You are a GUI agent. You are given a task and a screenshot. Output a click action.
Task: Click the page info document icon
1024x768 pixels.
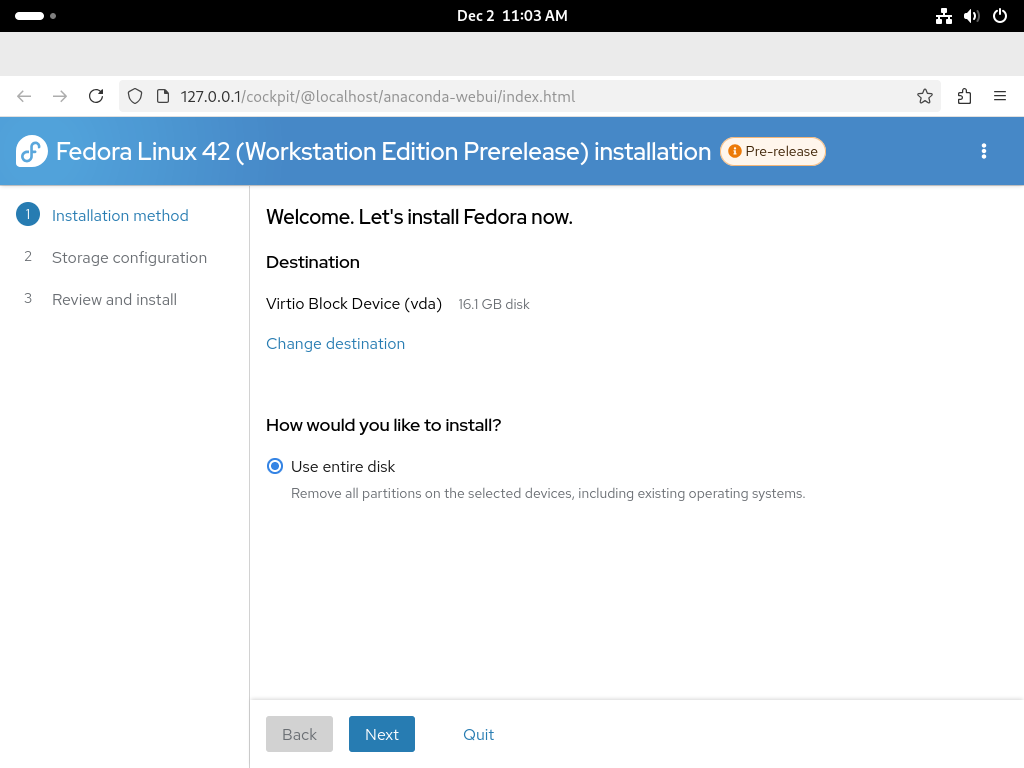(x=163, y=97)
